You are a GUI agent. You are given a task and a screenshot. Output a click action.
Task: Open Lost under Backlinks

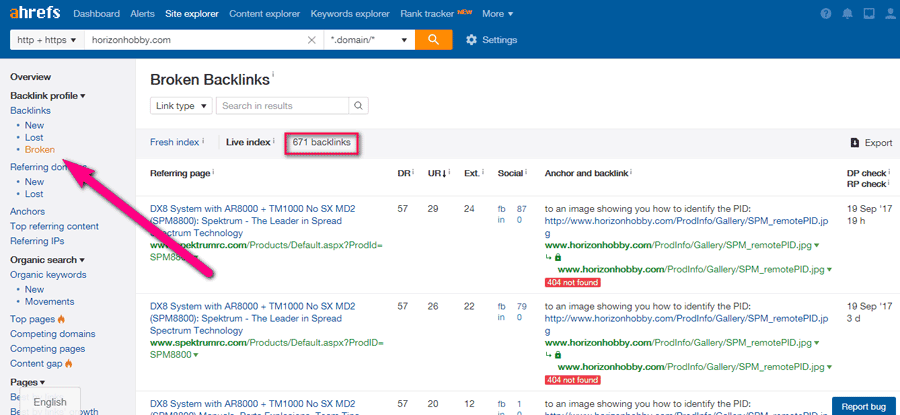(x=34, y=138)
